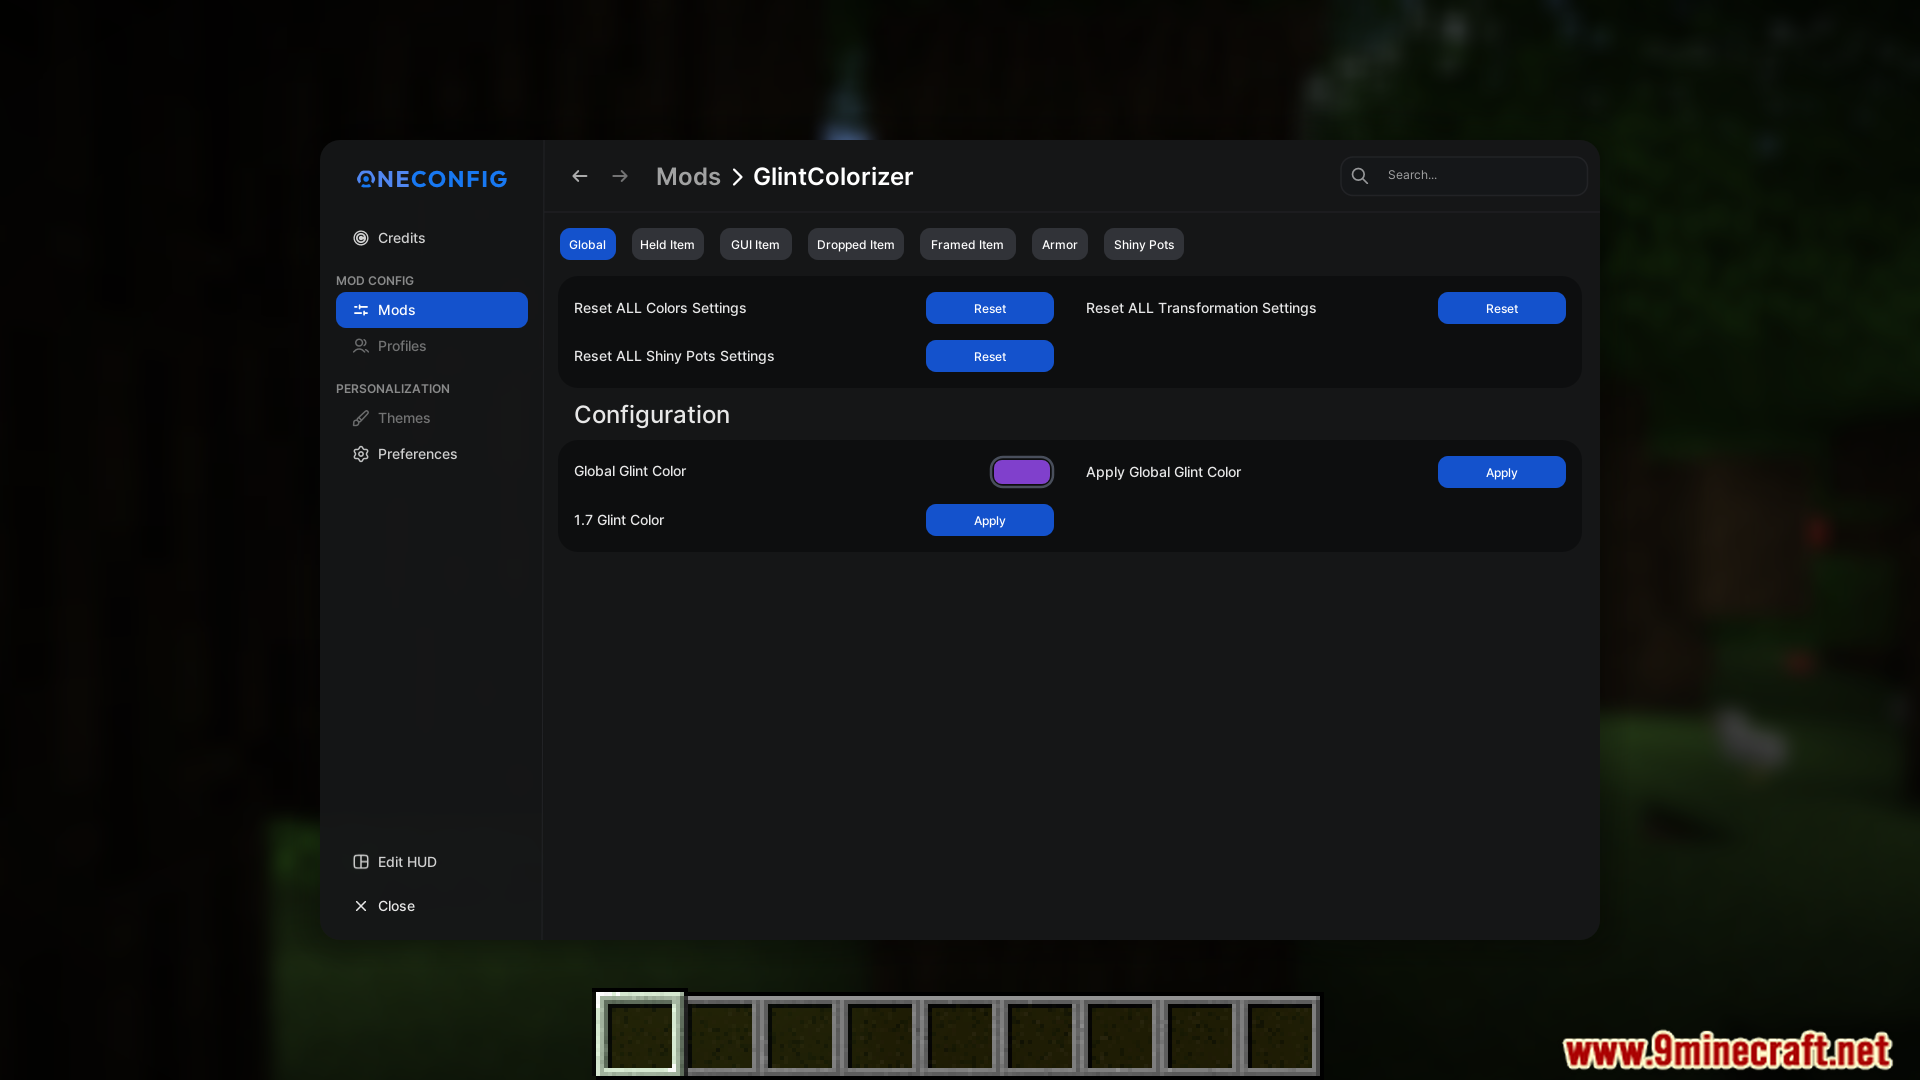The width and height of the screenshot is (1920, 1080).
Task: Click Mods breadcrumb link
Action: pos(688,176)
